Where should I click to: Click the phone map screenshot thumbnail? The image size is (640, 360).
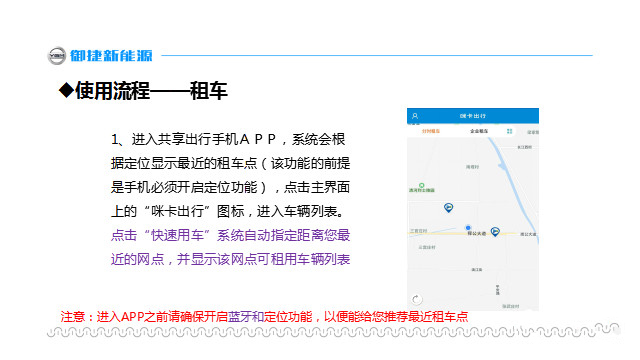tap(473, 209)
